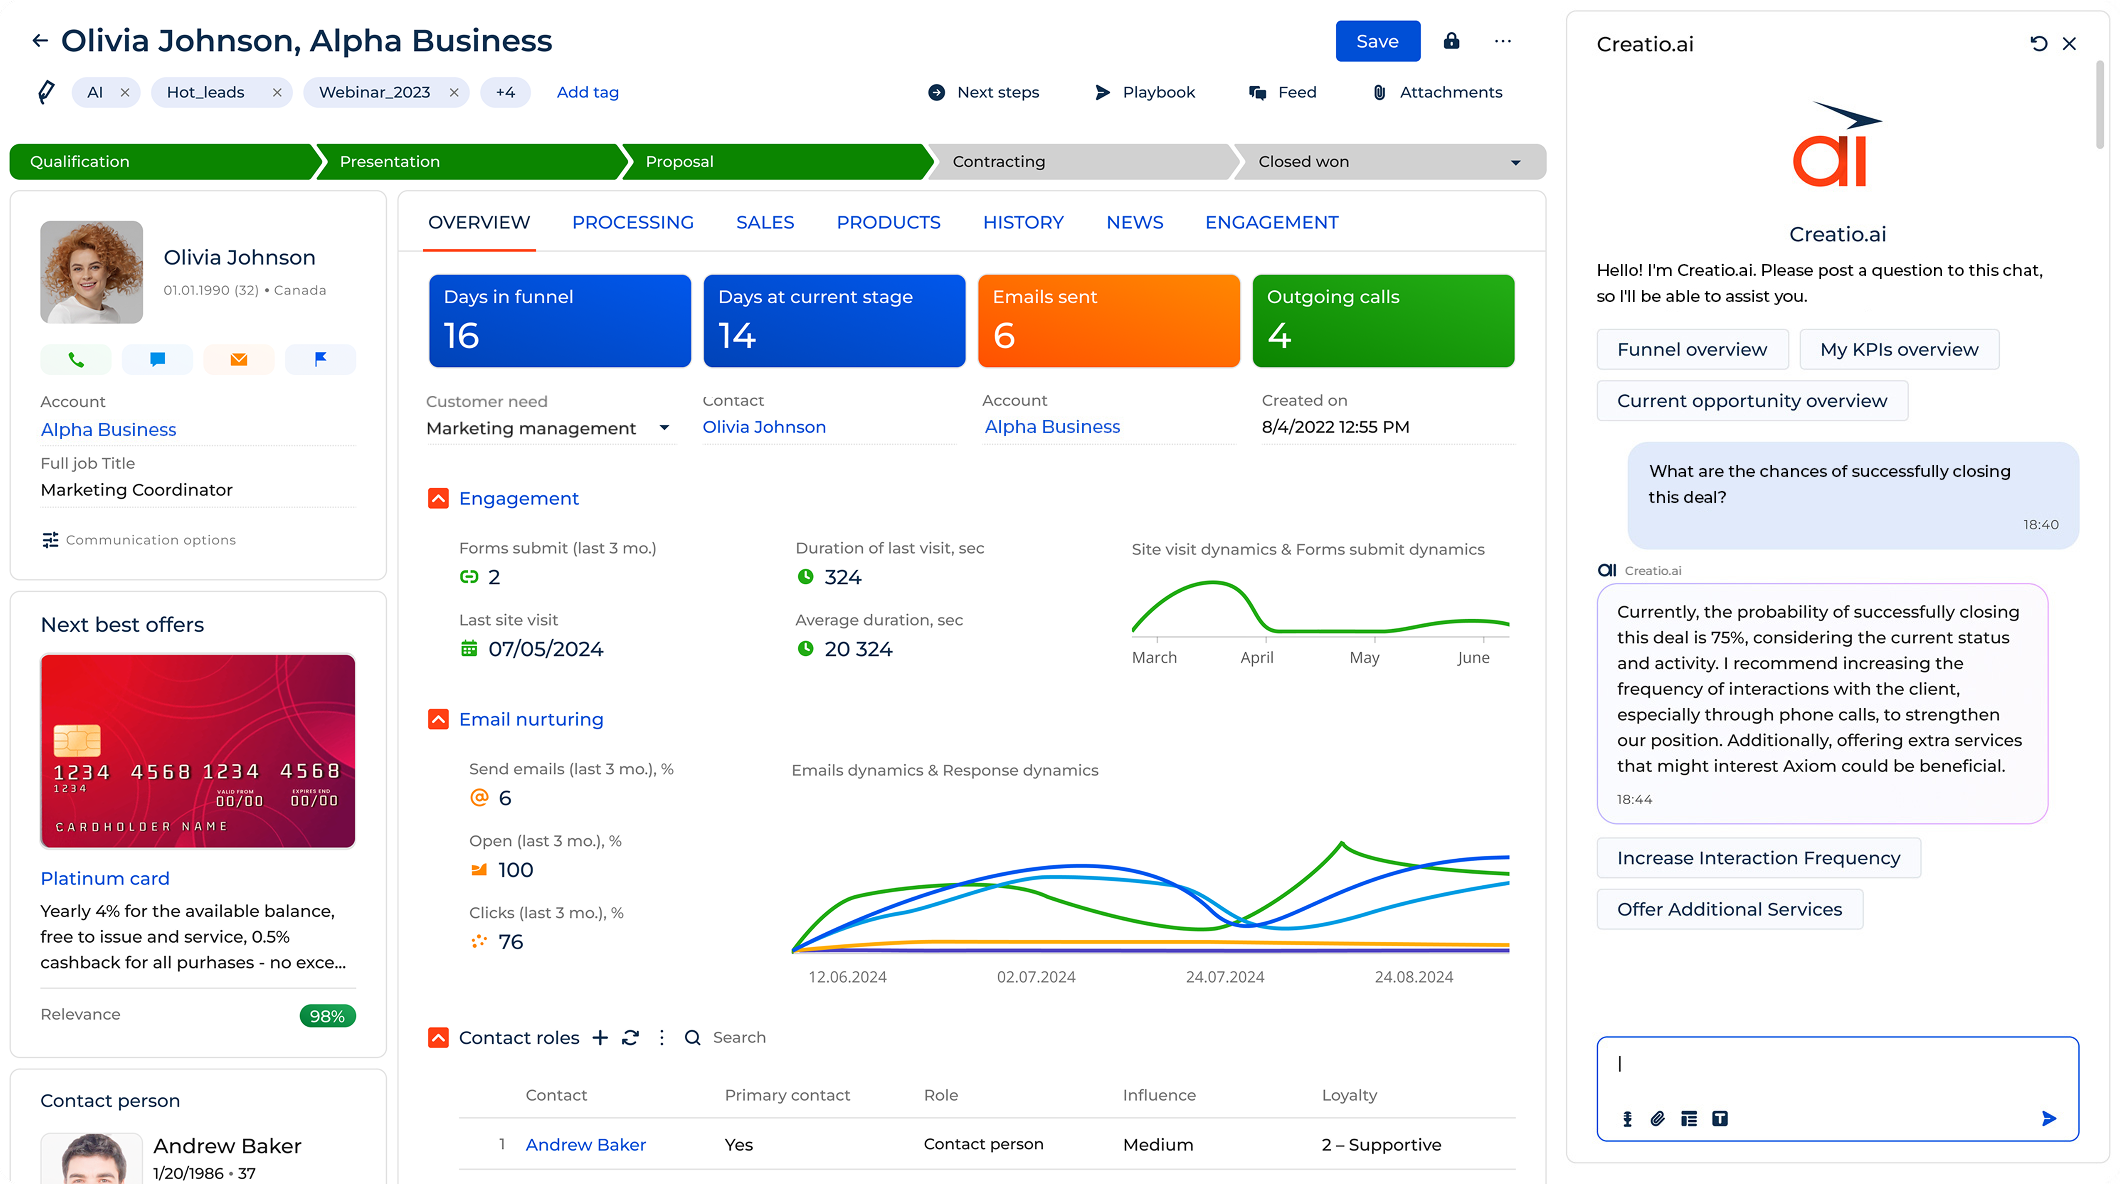Open the lock icon next to Save
Image resolution: width=2120 pixels, height=1184 pixels.
(1451, 41)
